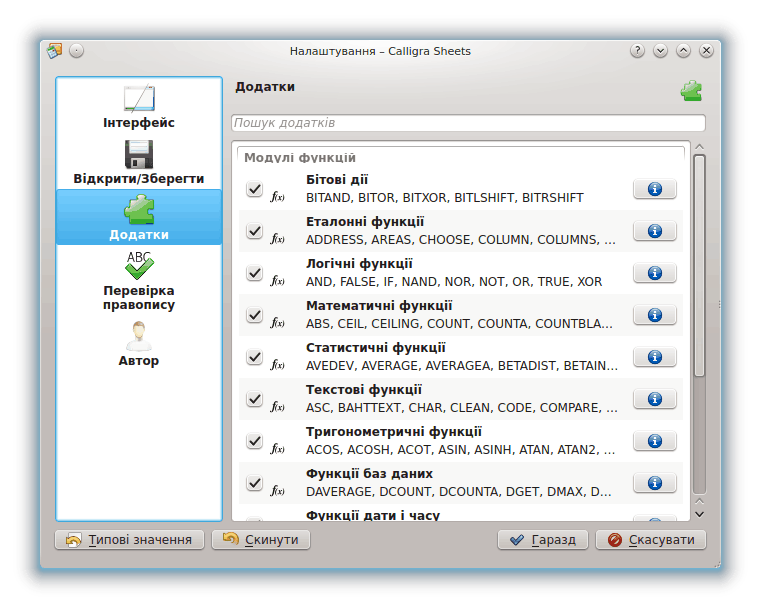761x608 pixels.
Task: Disable the Математичні функції module checkbox
Action: [x=254, y=315]
